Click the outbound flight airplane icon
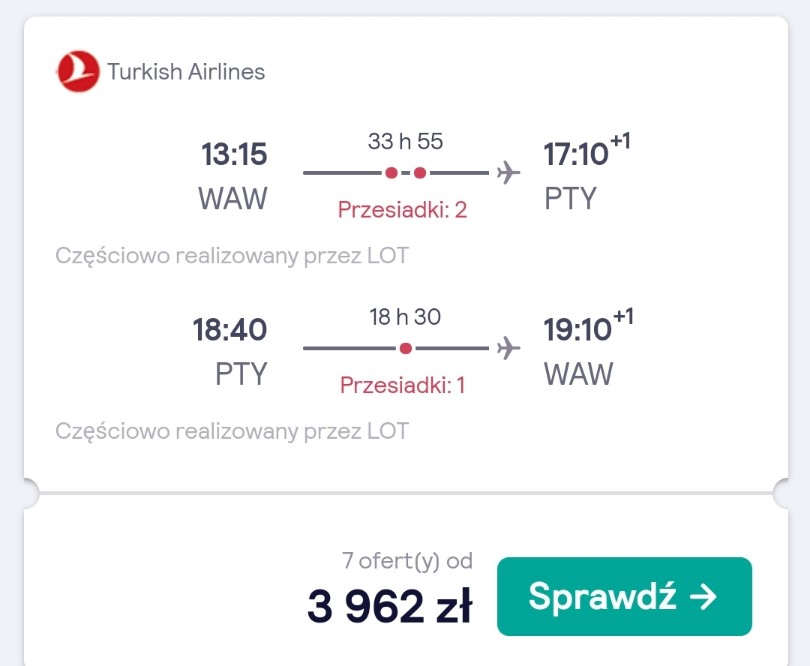 pyautogui.click(x=508, y=173)
